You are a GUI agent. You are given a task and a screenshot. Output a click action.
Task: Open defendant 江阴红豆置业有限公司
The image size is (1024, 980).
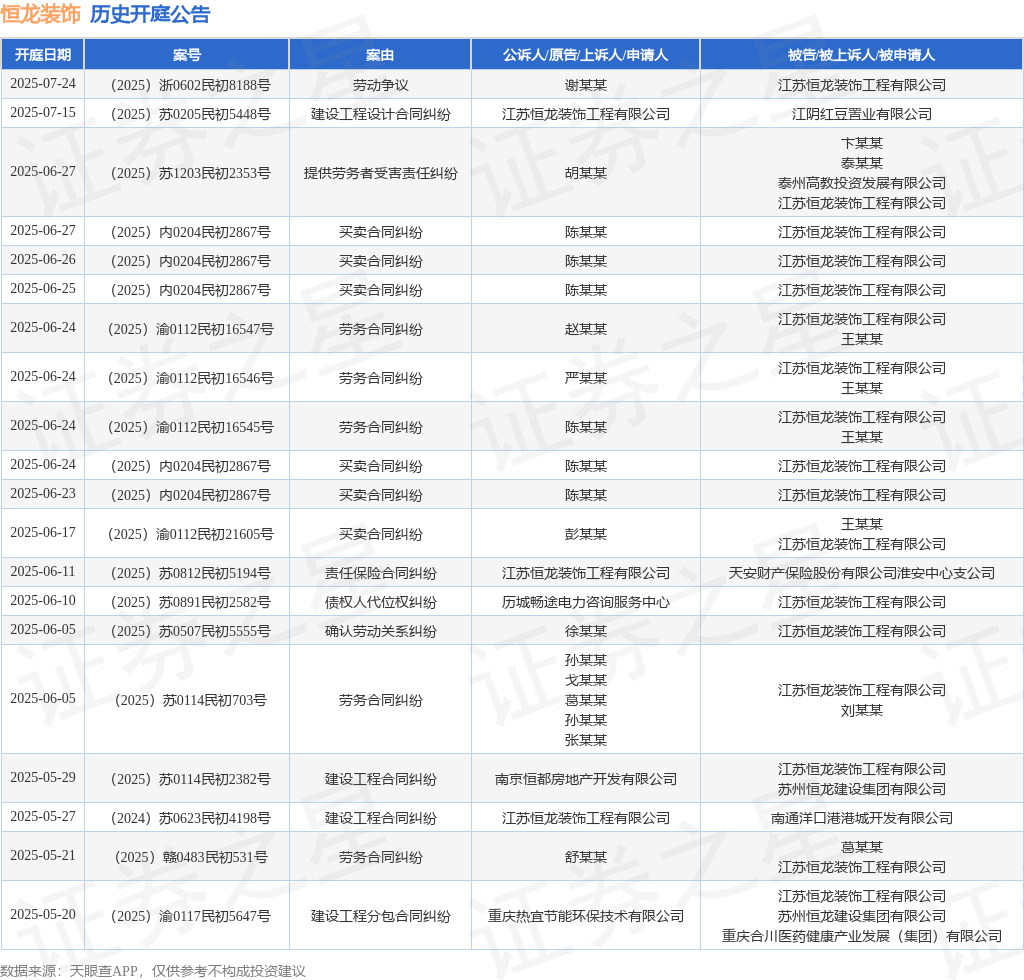(x=861, y=114)
